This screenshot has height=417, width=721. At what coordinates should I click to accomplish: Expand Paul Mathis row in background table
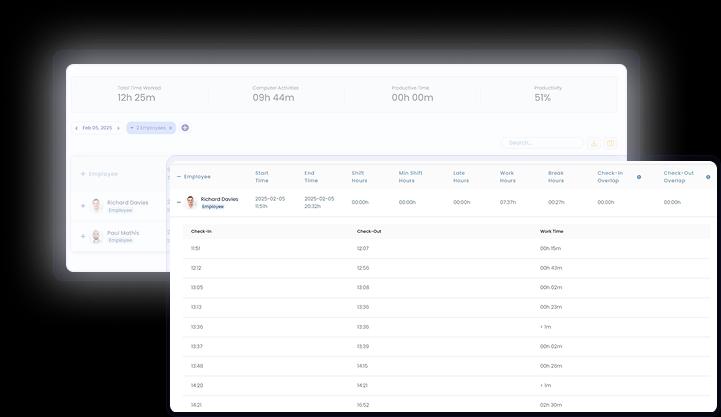coord(83,237)
